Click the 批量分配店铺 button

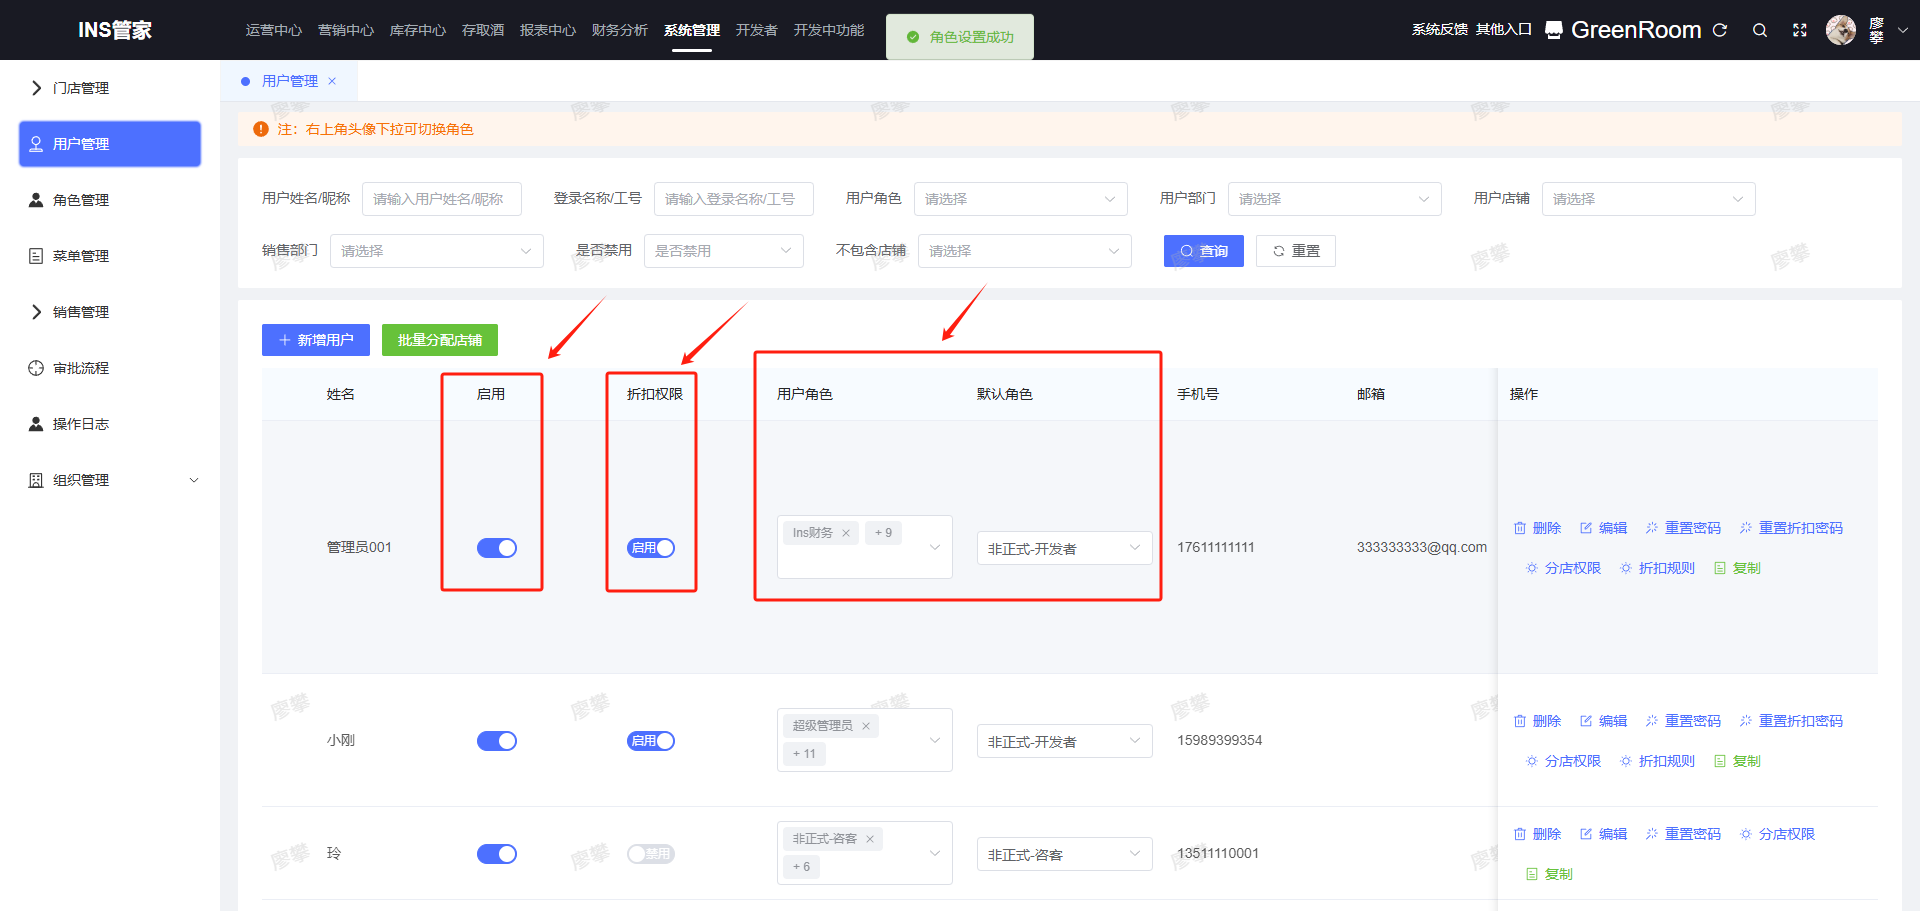[440, 340]
